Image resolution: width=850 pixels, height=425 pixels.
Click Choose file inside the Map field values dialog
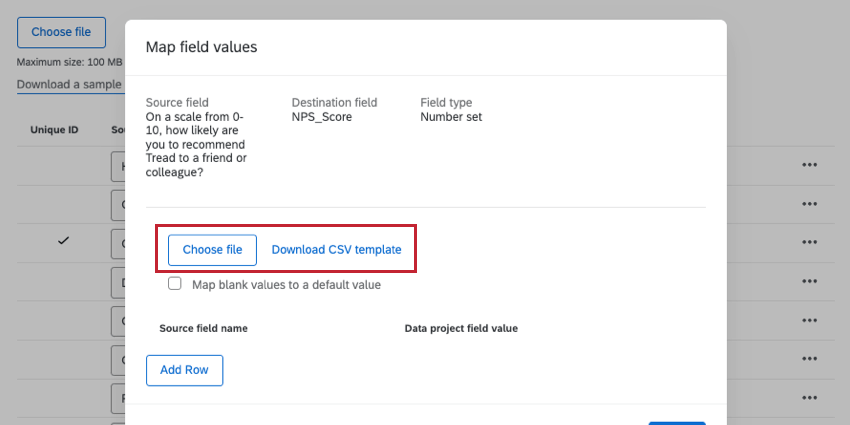coord(212,250)
